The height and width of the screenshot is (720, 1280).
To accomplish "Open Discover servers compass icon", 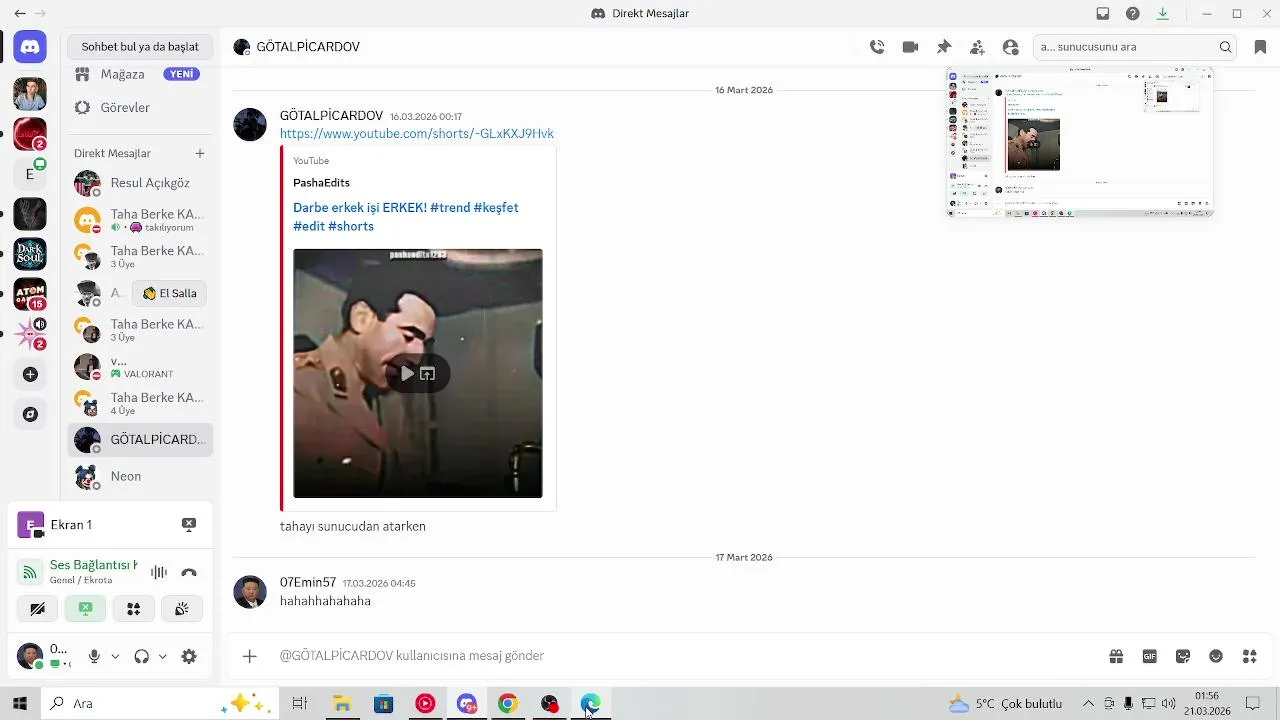I will (x=30, y=414).
